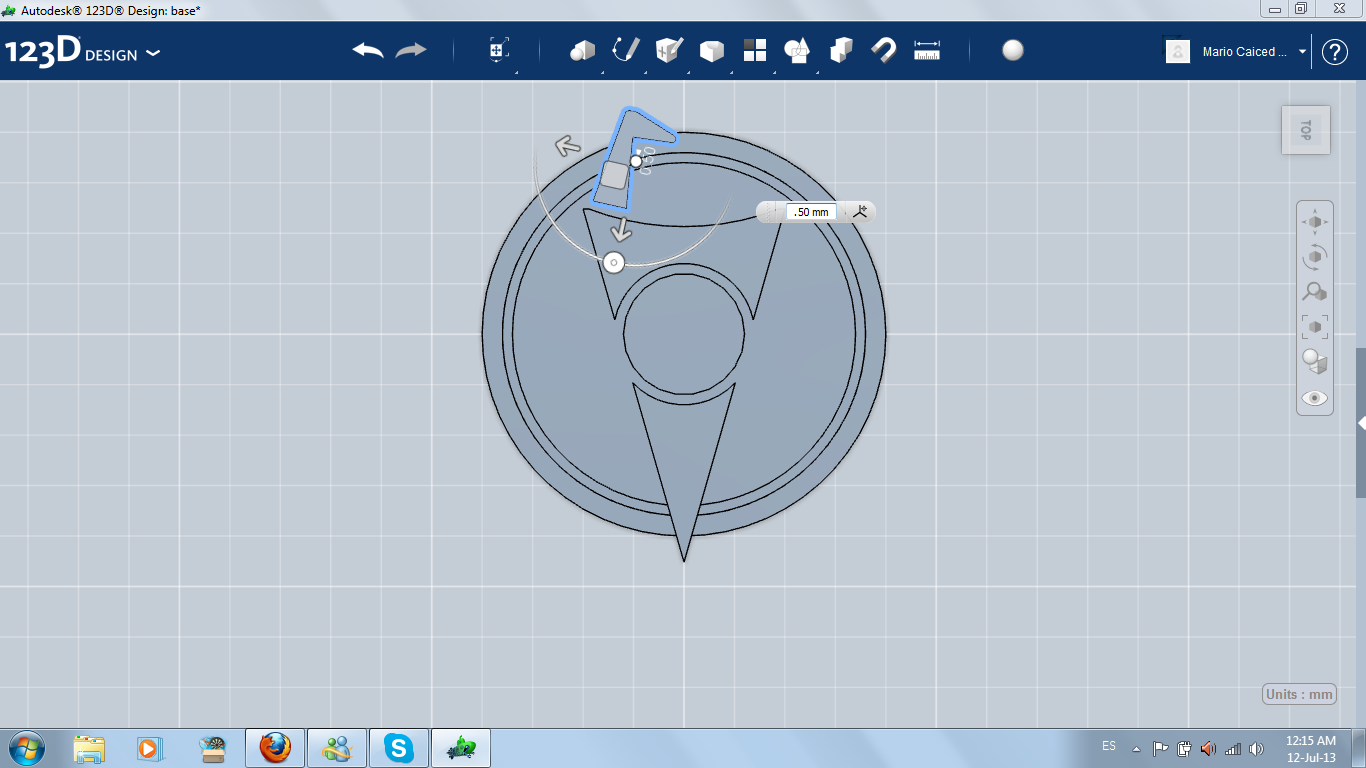Open the Construct tool
The height and width of the screenshot is (768, 1366).
pyautogui.click(x=669, y=50)
